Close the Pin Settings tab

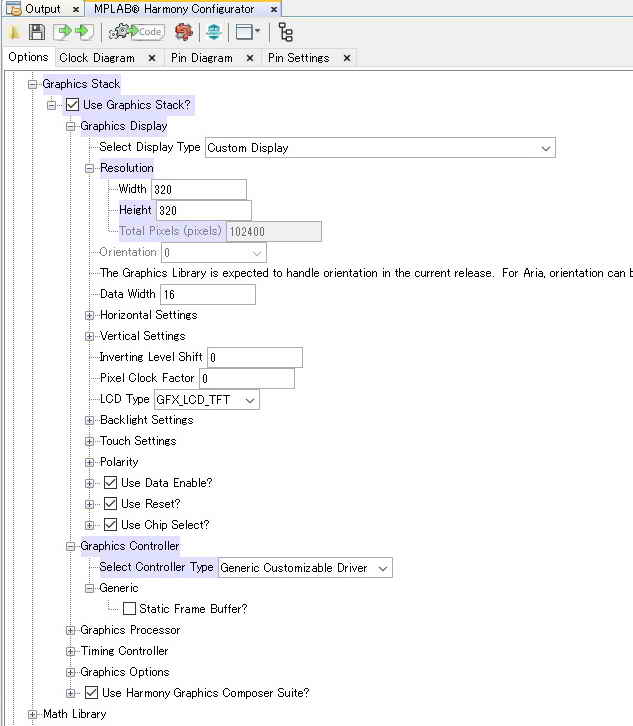347,58
